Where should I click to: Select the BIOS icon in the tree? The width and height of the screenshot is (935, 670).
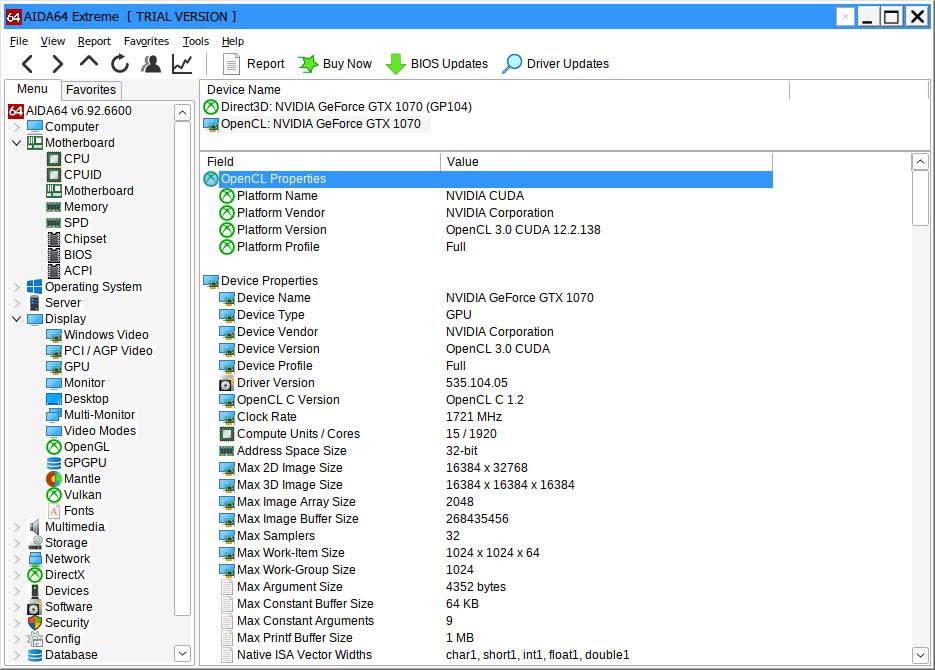pos(54,255)
